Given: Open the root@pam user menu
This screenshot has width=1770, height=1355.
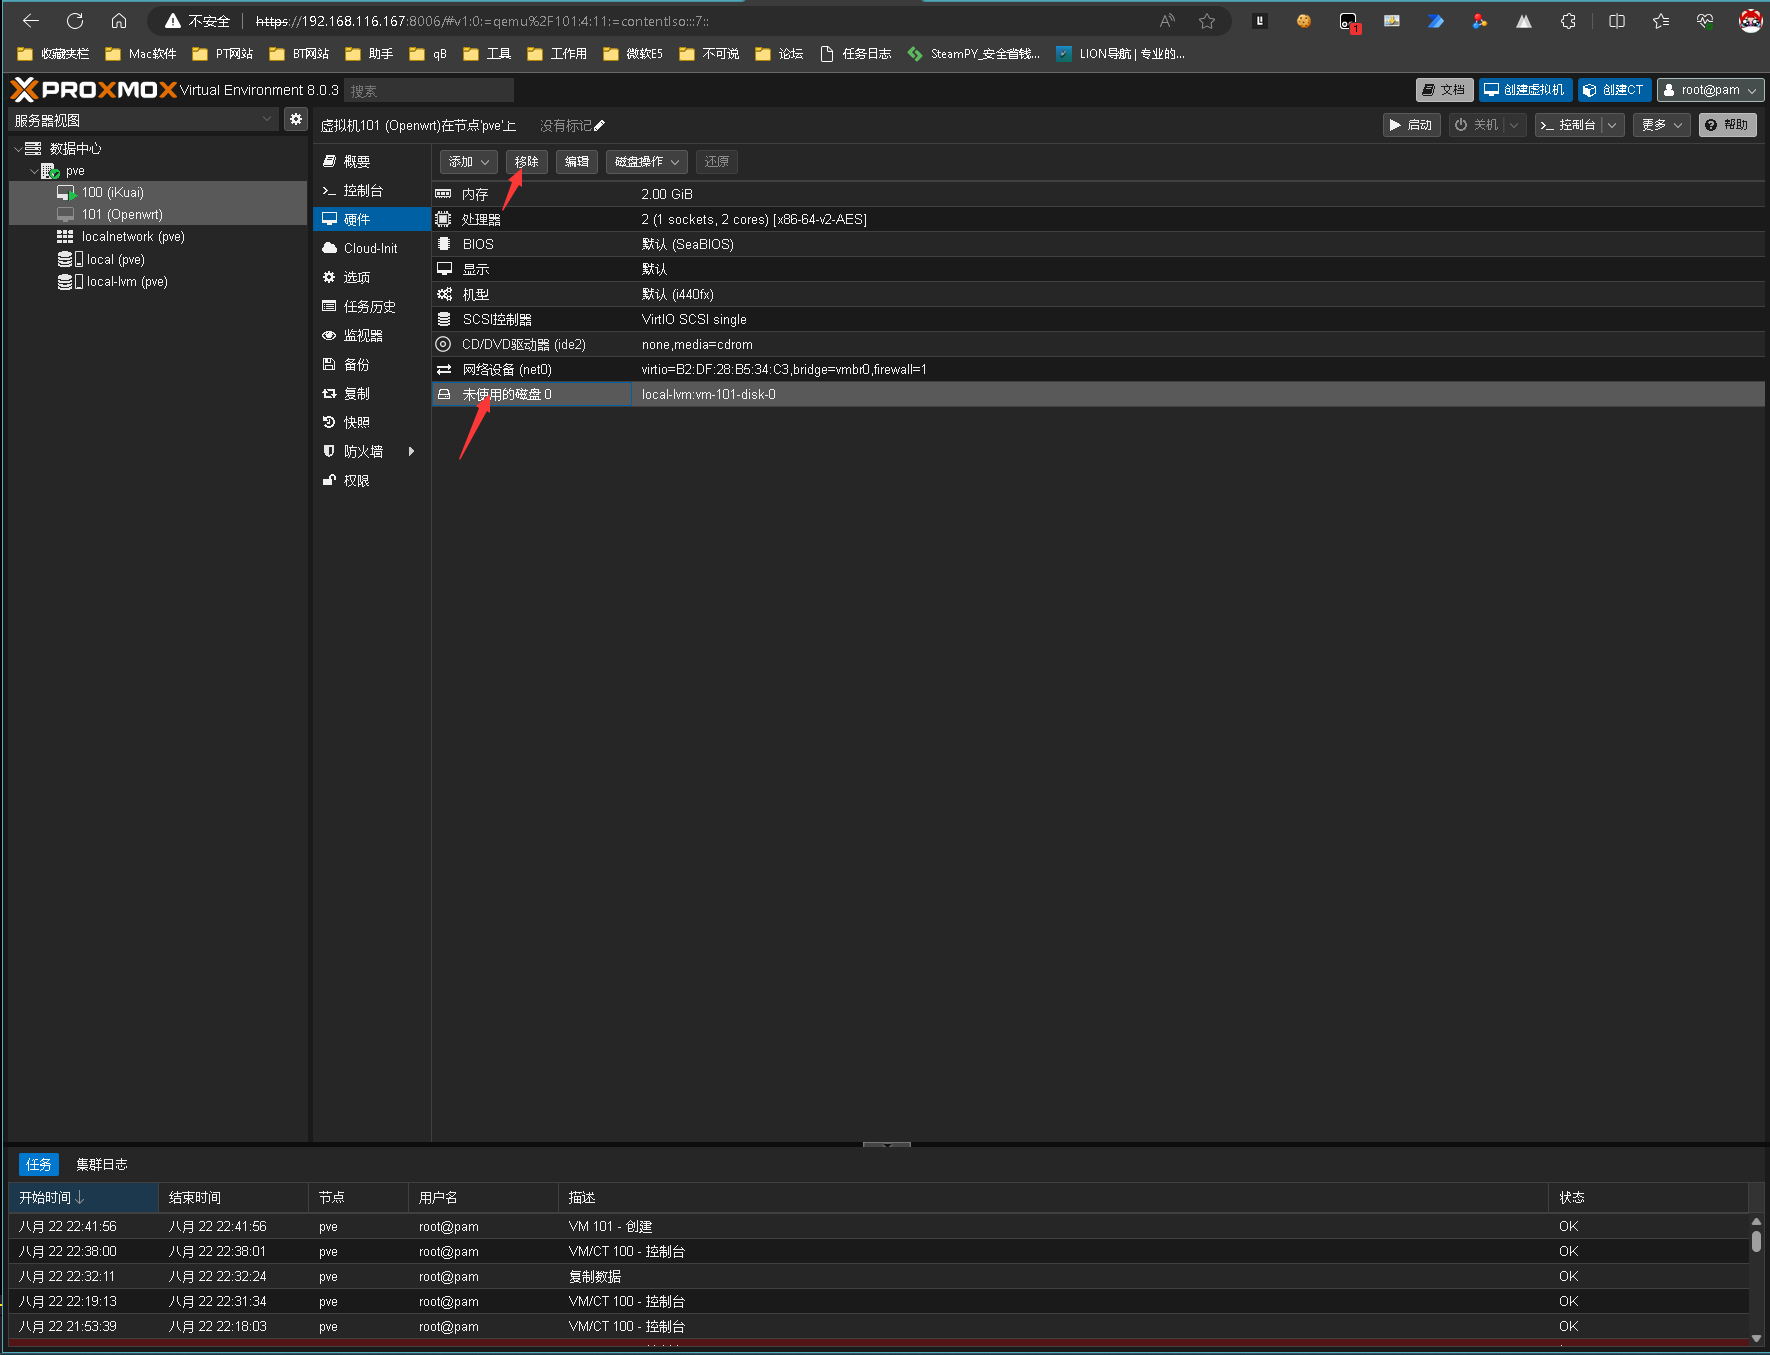Looking at the screenshot, I should [x=1710, y=90].
